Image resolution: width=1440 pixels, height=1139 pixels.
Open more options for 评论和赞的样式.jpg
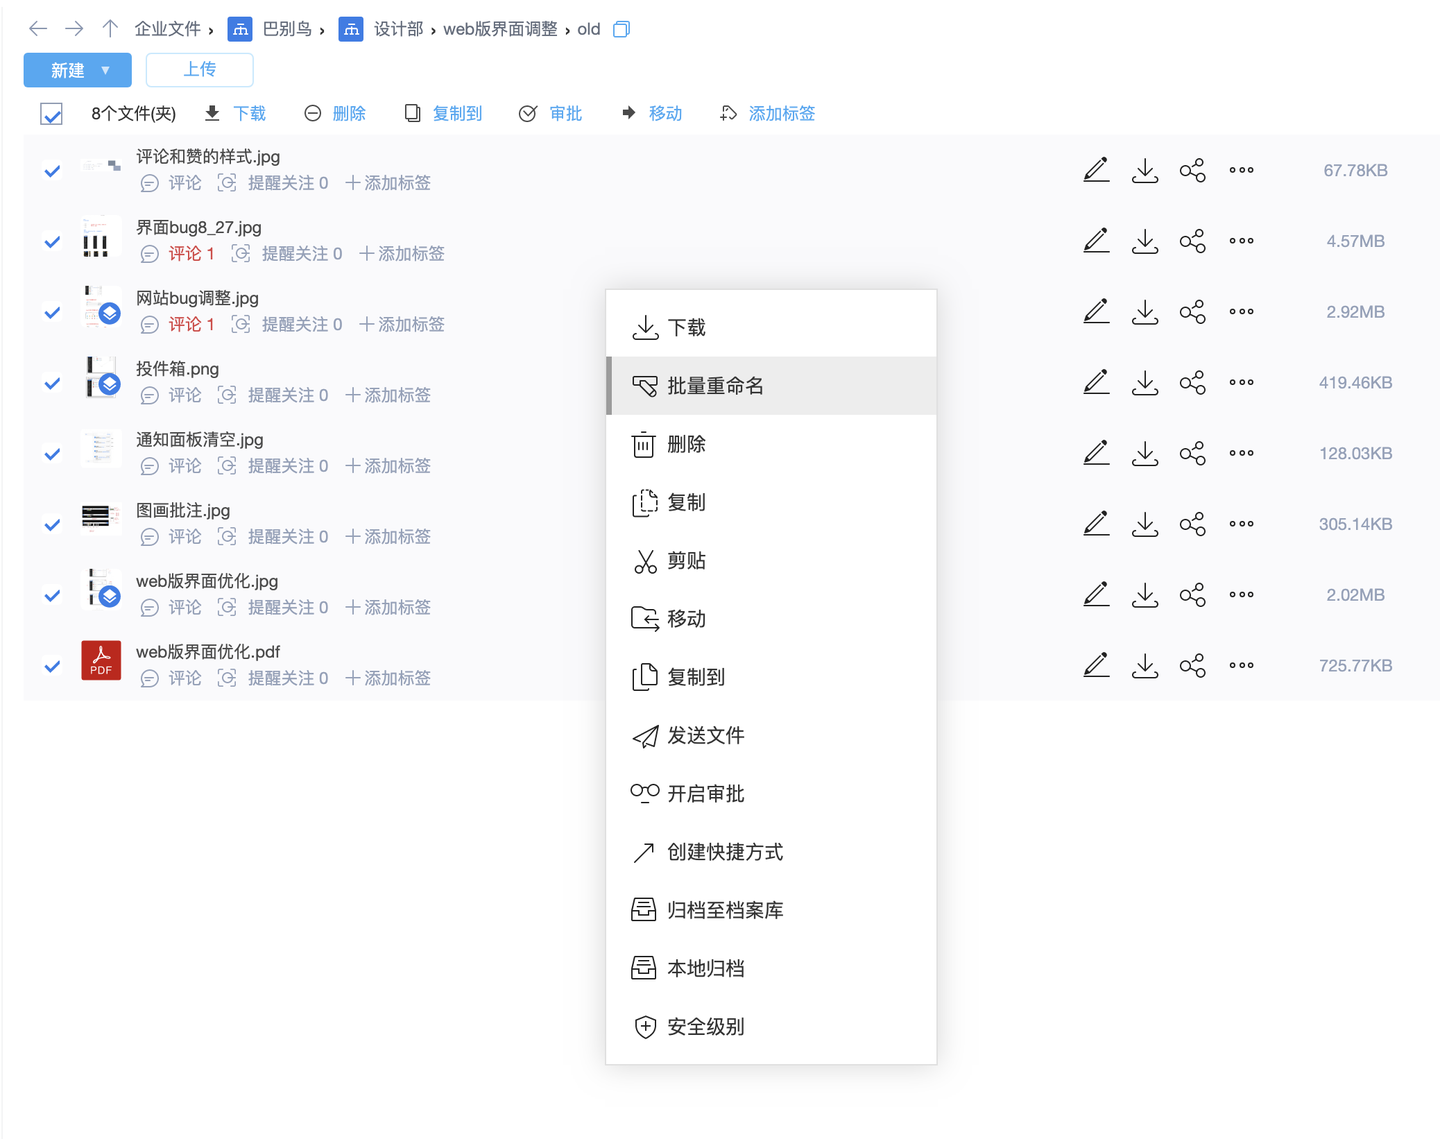tap(1242, 170)
